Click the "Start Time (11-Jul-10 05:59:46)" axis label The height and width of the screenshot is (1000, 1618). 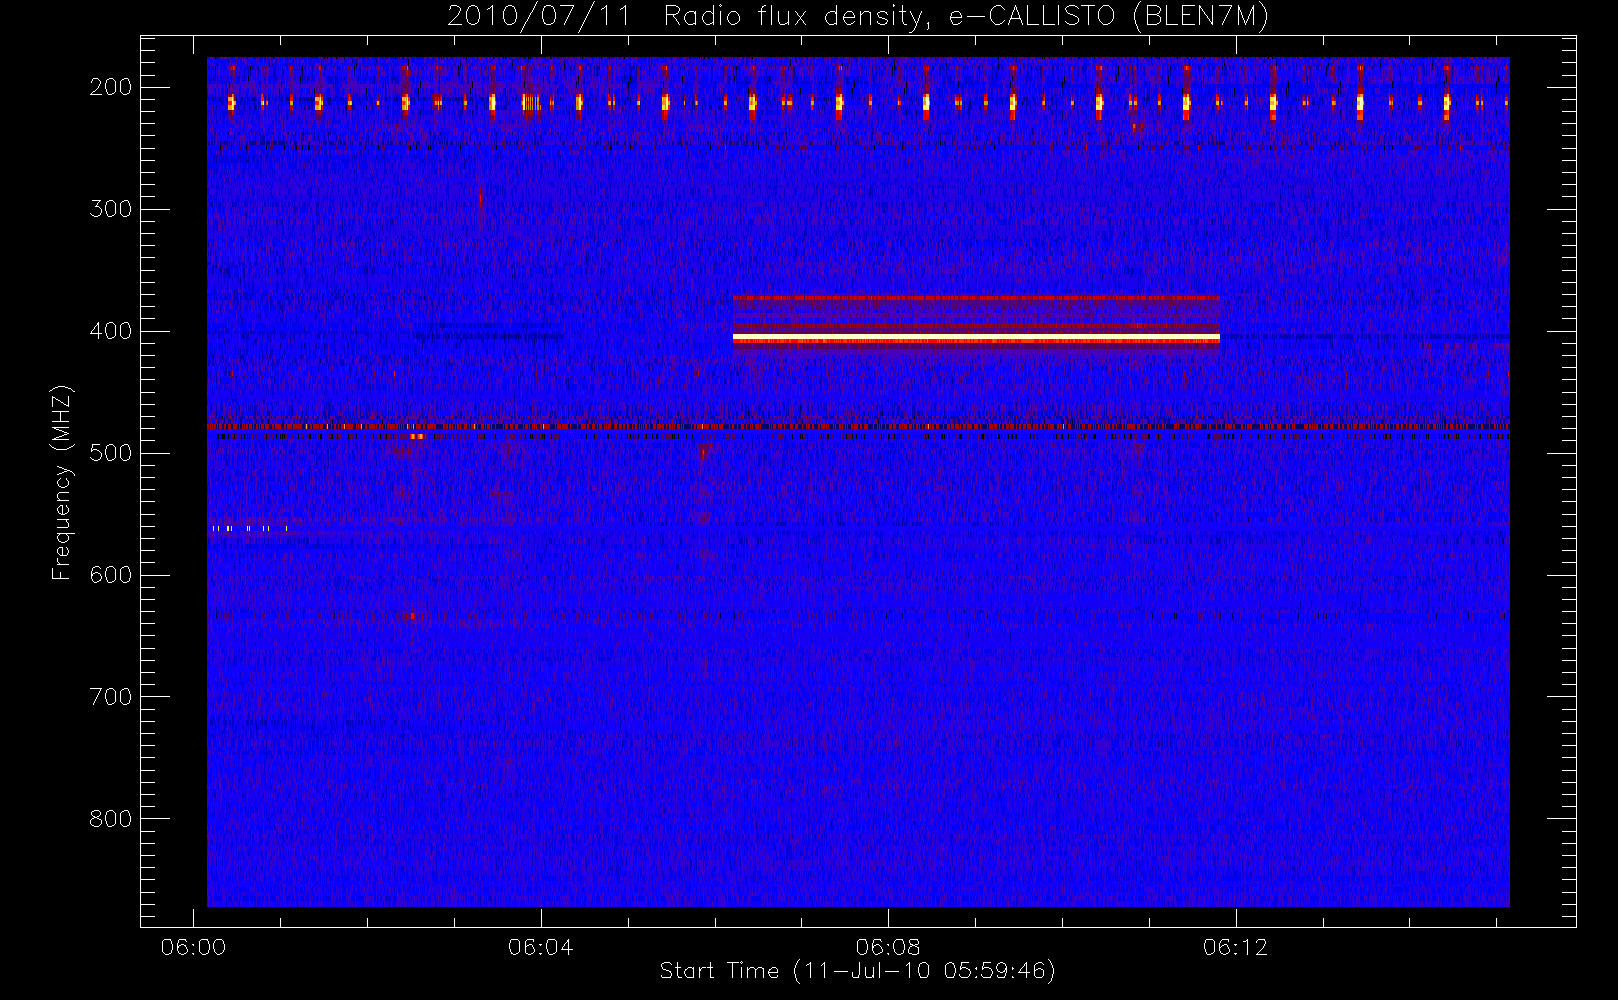(x=857, y=971)
